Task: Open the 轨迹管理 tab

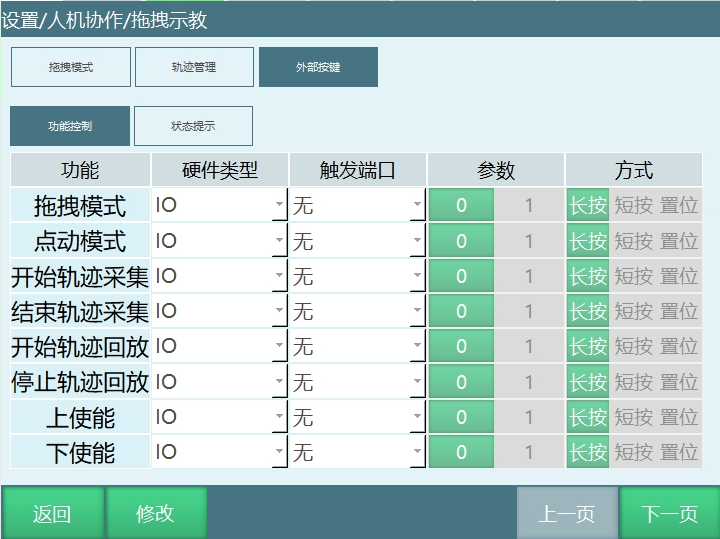Action: click(x=194, y=67)
